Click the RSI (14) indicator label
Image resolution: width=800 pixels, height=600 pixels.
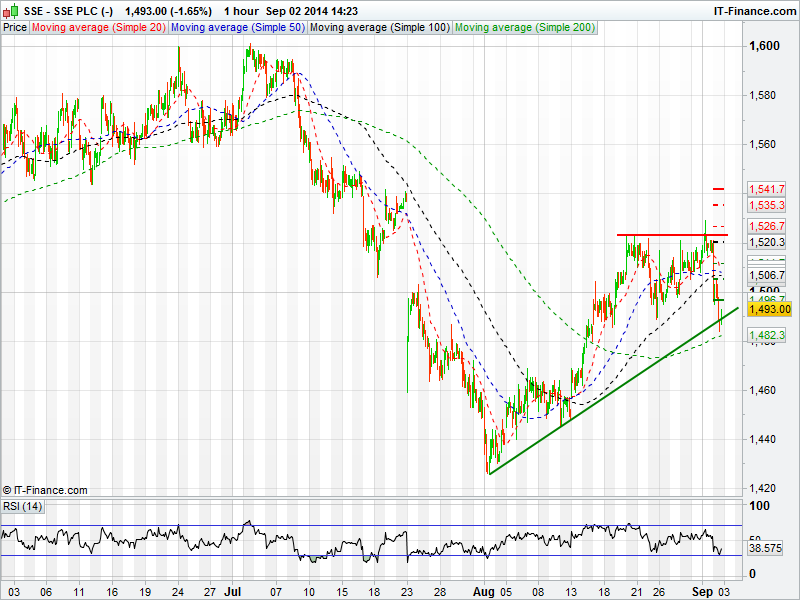22,506
